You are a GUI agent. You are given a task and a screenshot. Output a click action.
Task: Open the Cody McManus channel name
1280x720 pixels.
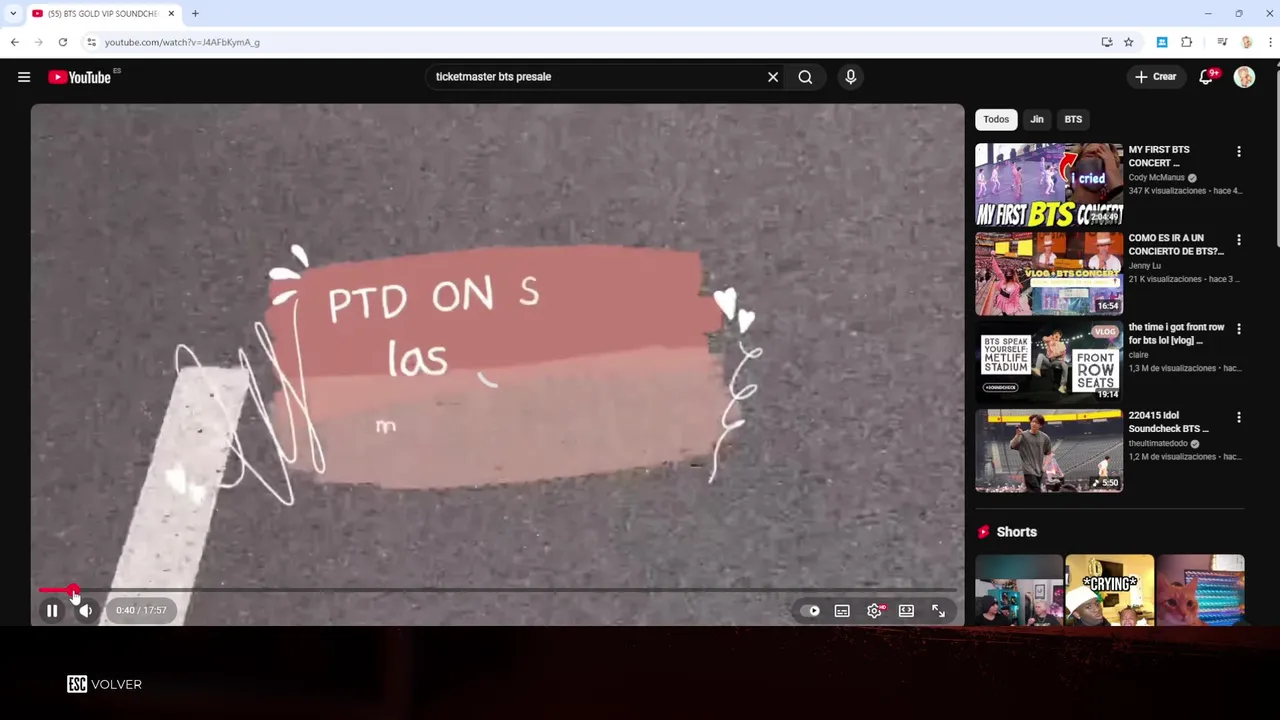pyautogui.click(x=1156, y=178)
